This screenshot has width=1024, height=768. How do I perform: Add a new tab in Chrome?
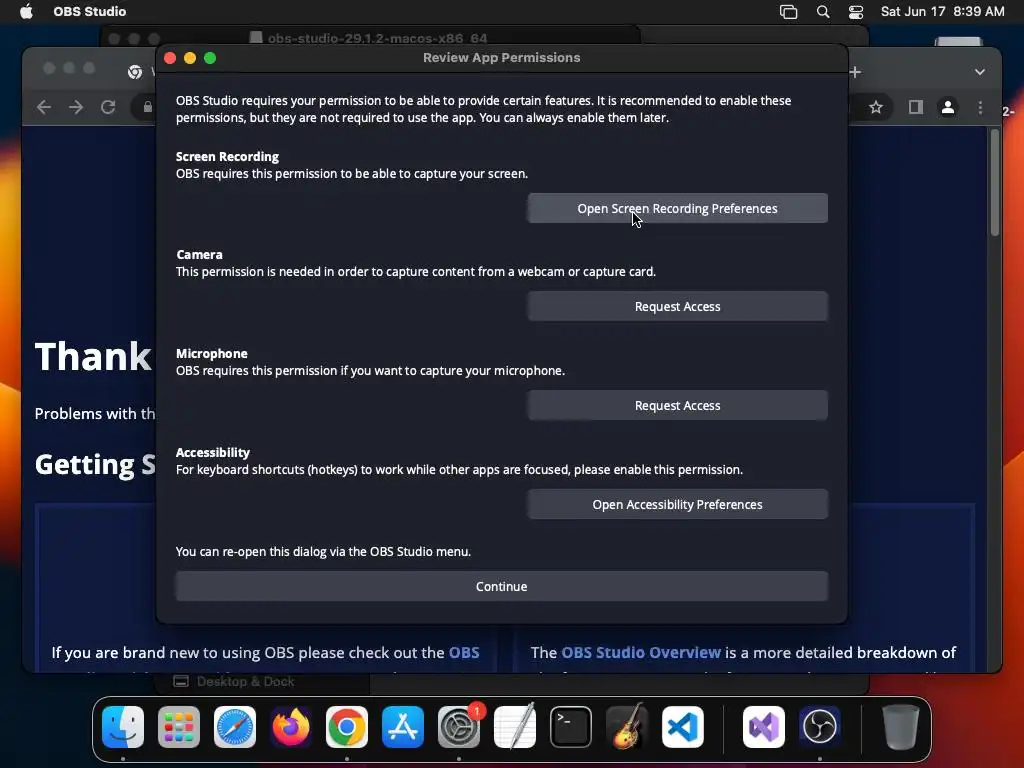[x=856, y=72]
